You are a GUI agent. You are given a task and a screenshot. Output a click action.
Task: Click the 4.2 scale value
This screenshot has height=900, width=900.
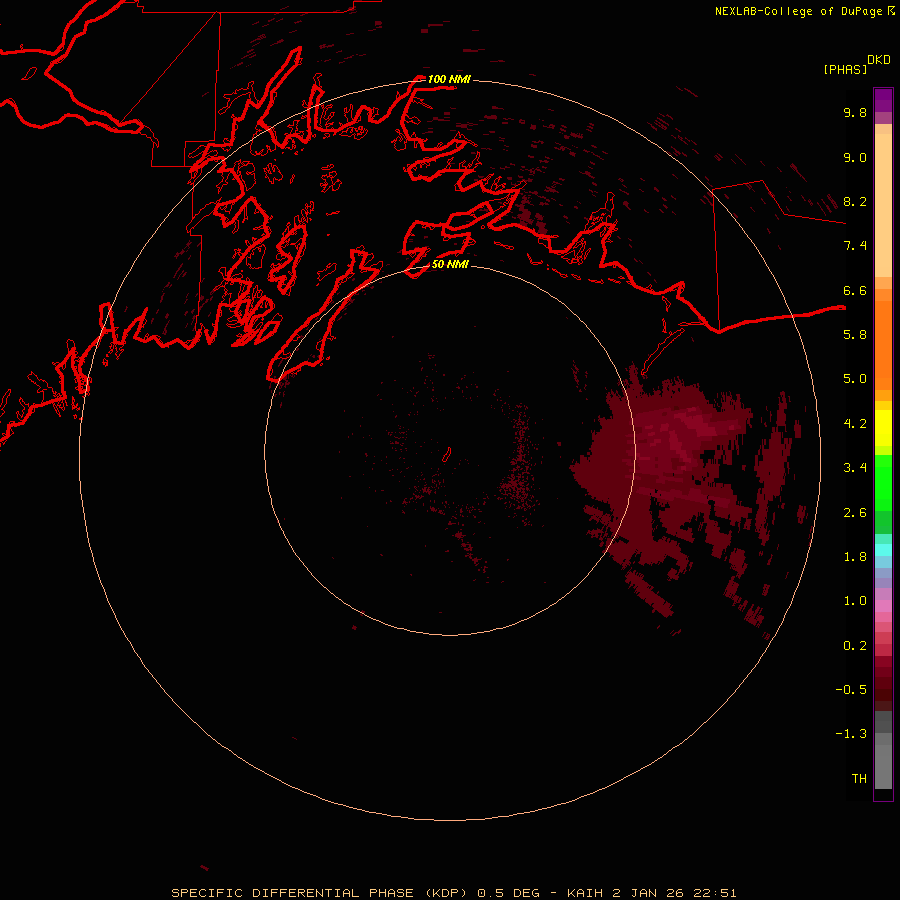pyautogui.click(x=855, y=424)
